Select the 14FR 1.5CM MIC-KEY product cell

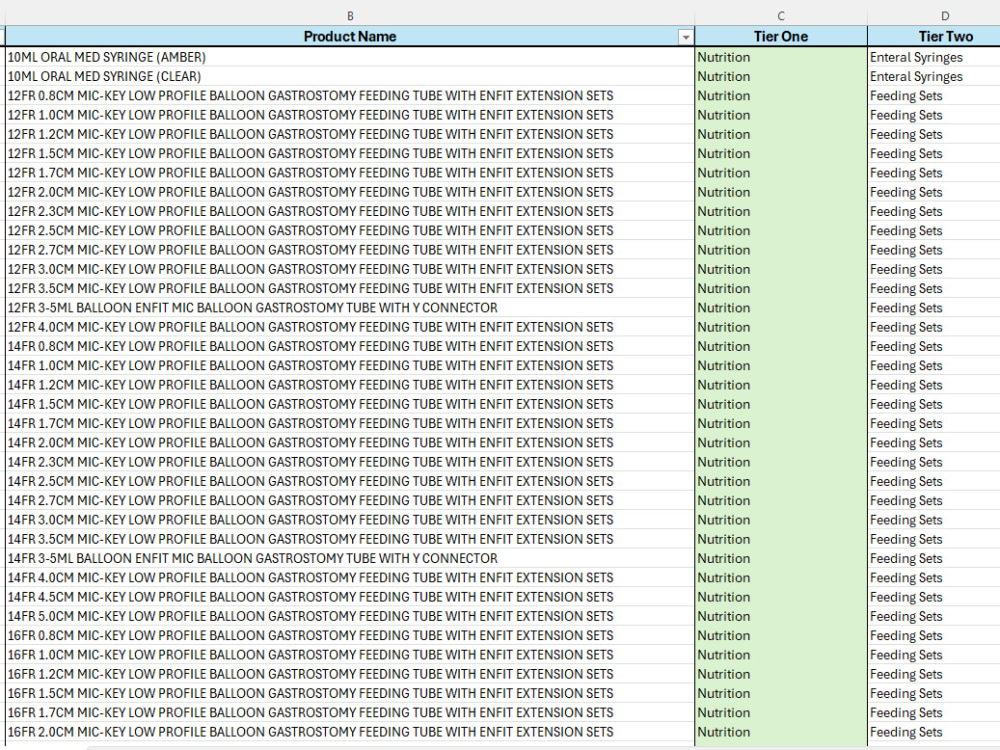pos(349,404)
